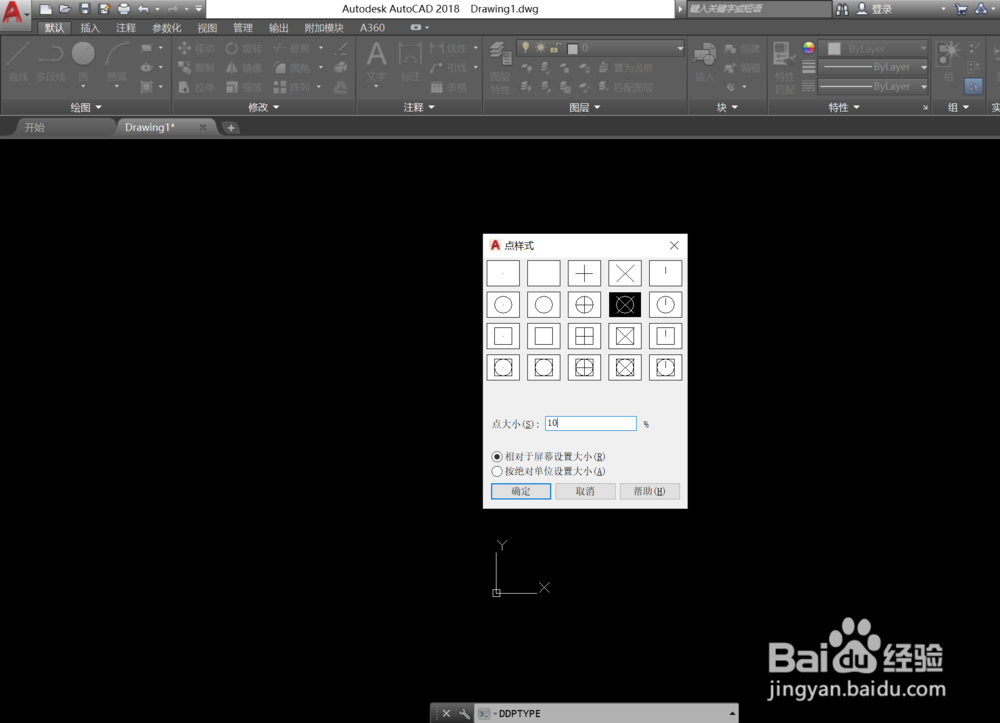Click the new drawing tab plus button
Image resolution: width=1000 pixels, height=723 pixels.
tap(231, 128)
